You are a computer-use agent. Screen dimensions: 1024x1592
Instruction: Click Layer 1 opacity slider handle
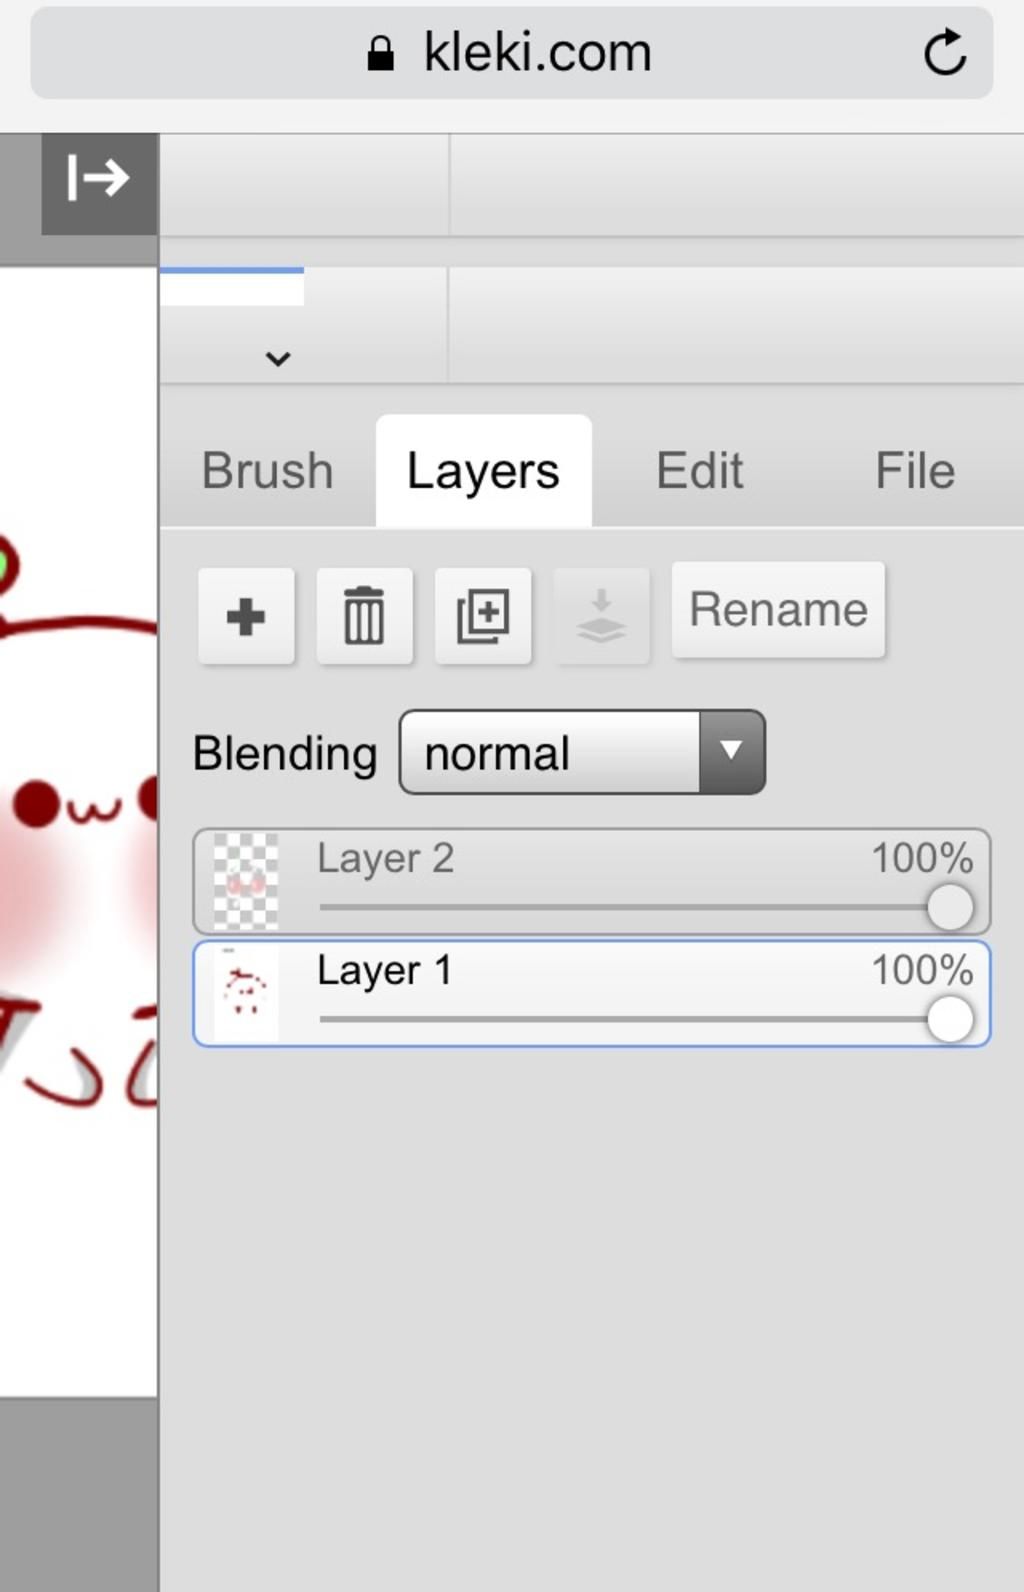[950, 1019]
